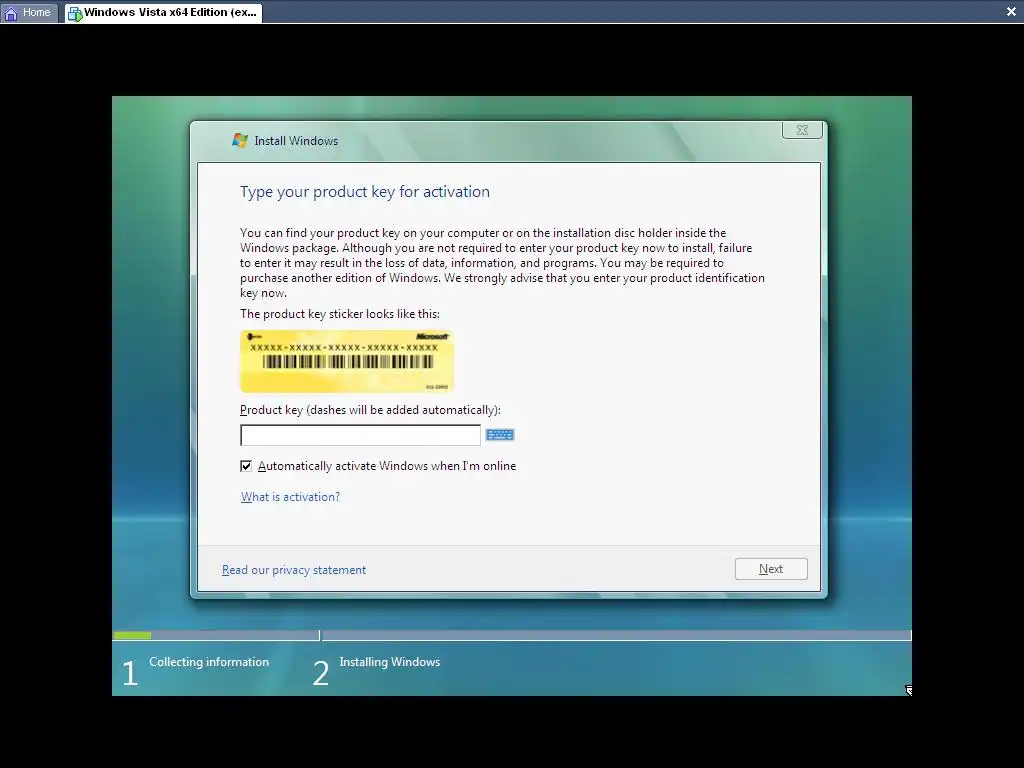
Task: Click the Type your product key heading
Action: point(365,192)
